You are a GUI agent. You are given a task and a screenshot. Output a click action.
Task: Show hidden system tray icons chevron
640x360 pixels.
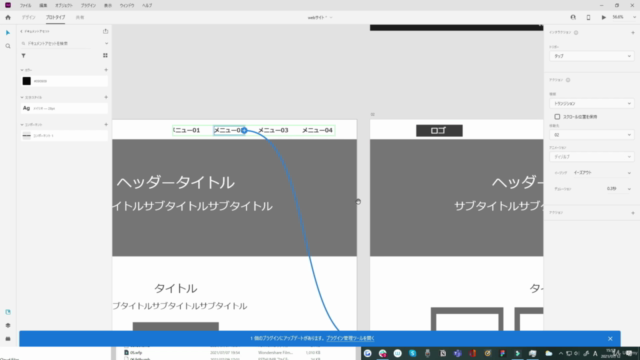point(561,353)
